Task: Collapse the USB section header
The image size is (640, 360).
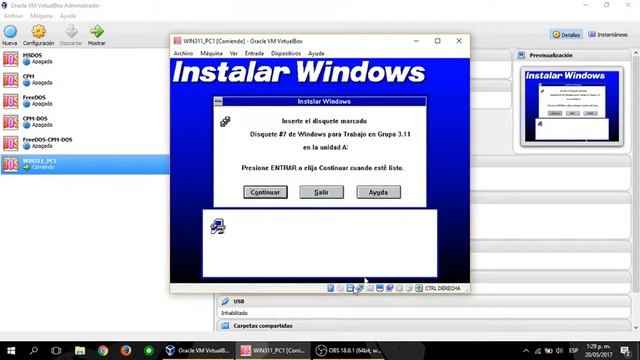Action: (424, 301)
